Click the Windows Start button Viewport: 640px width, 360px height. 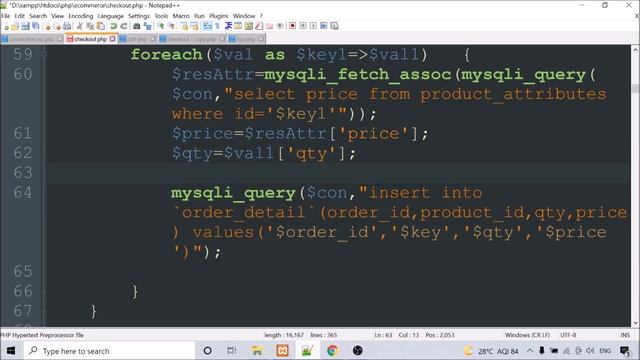(x=11, y=351)
